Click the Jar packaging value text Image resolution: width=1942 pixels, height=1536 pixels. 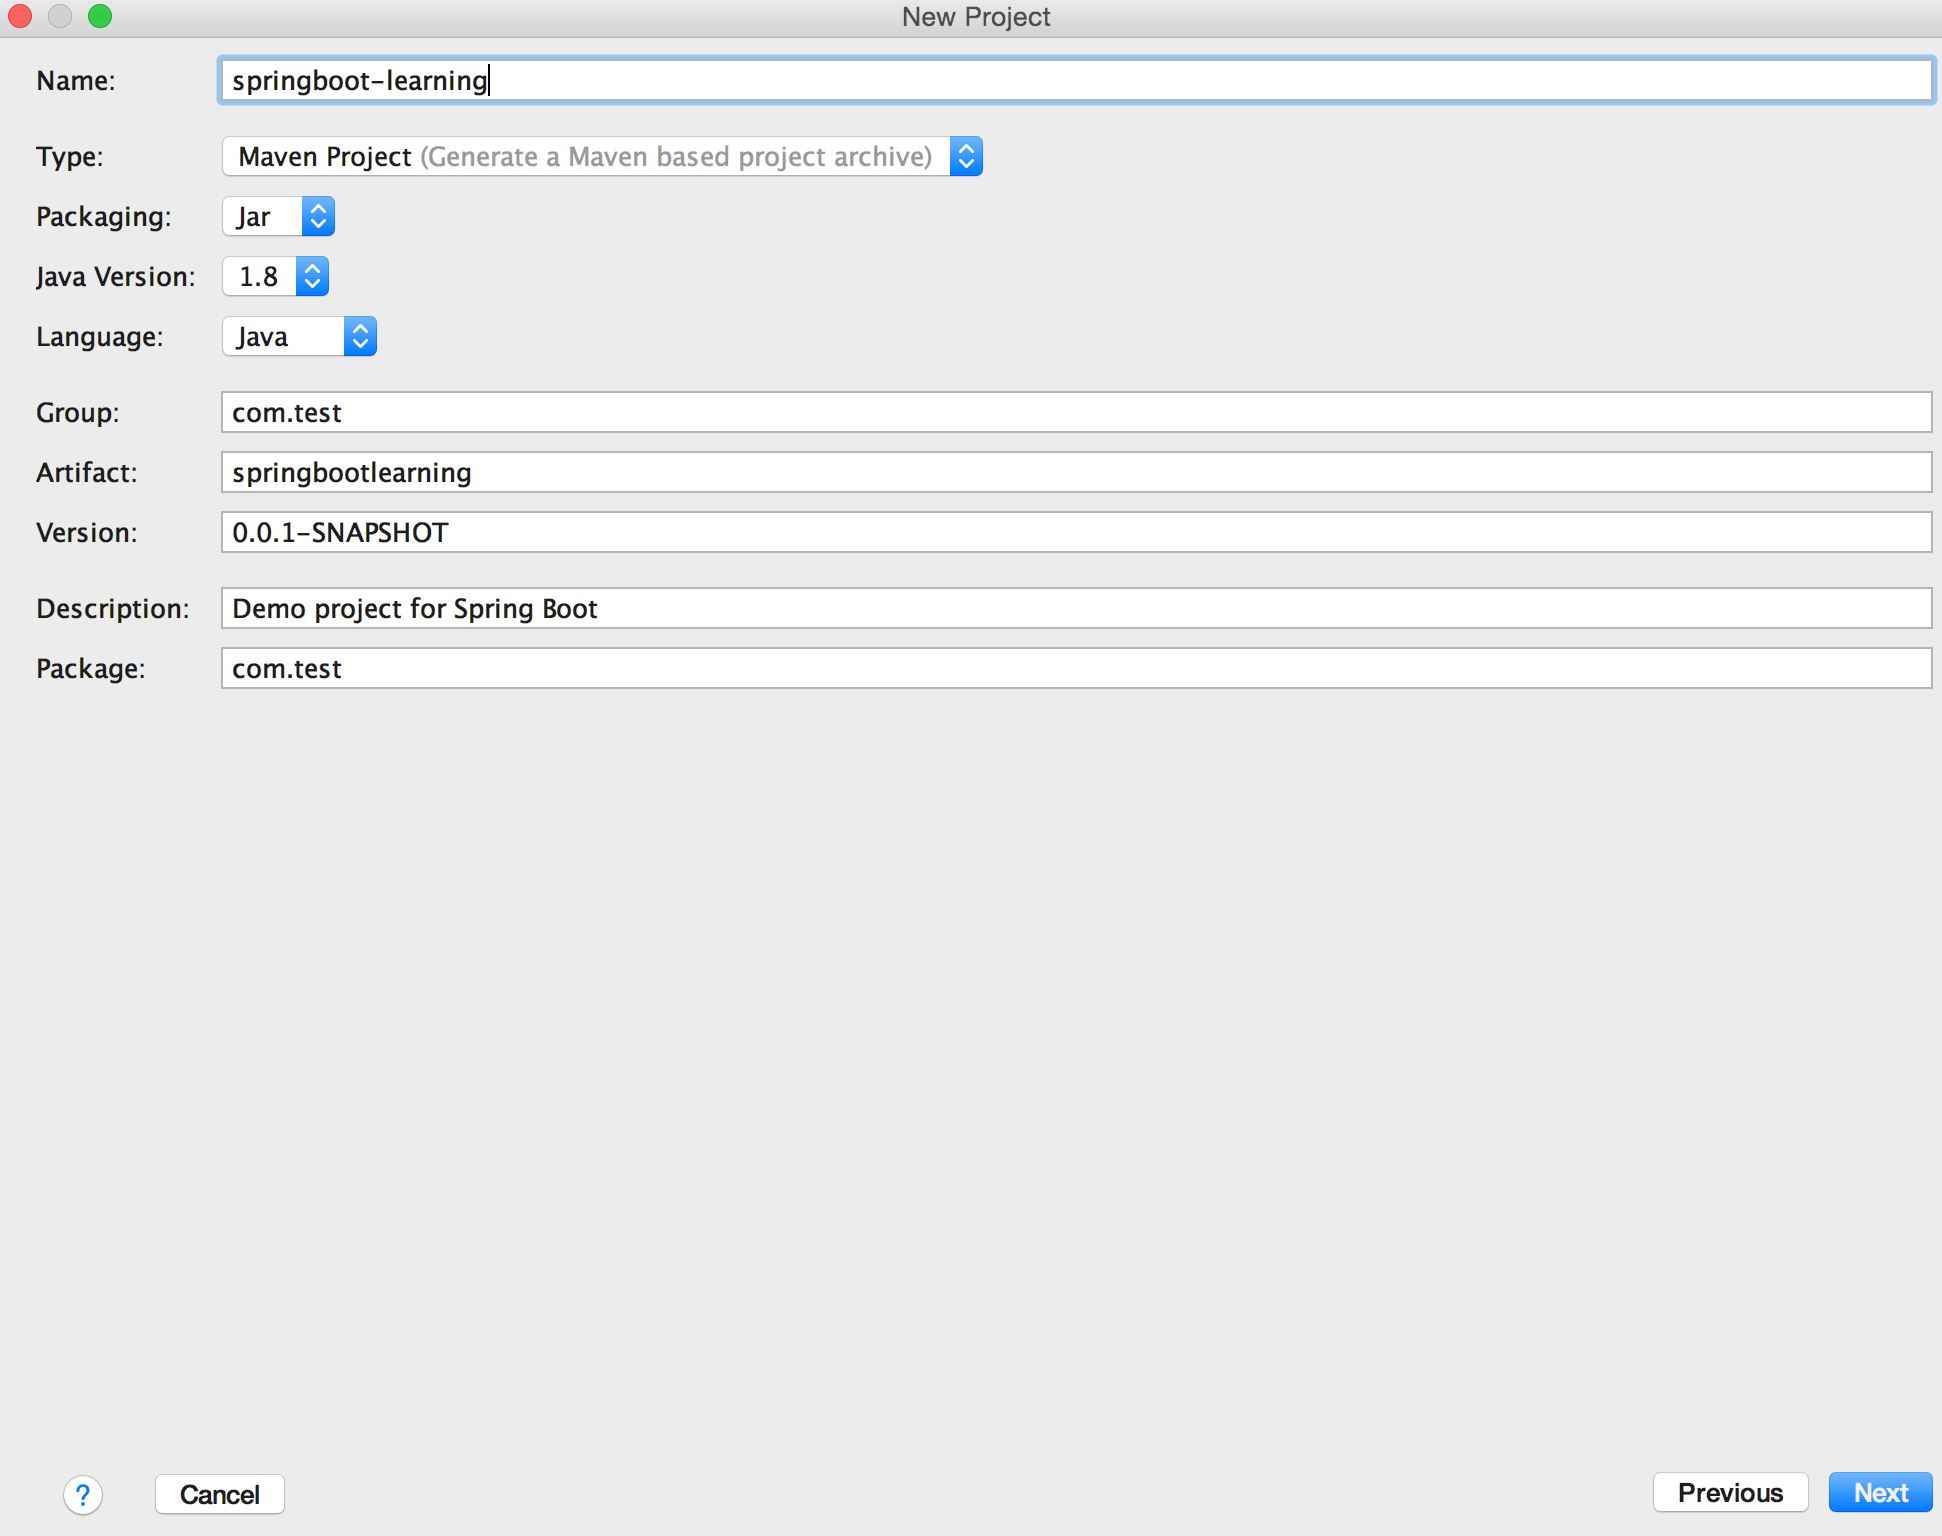click(x=255, y=217)
